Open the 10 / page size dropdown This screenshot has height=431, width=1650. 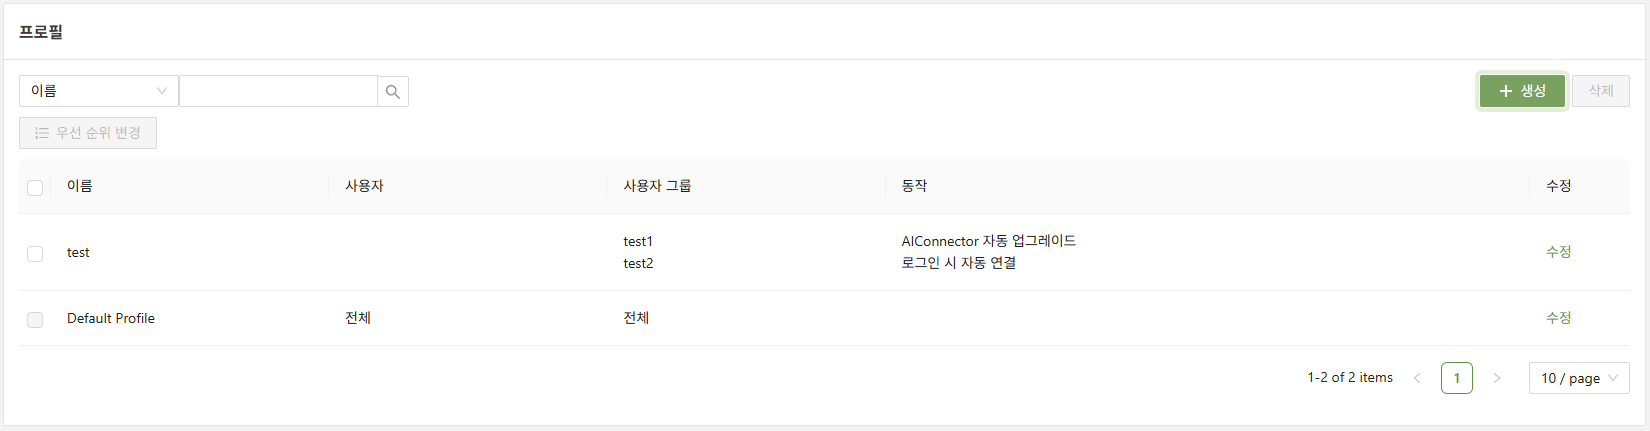click(x=1578, y=378)
